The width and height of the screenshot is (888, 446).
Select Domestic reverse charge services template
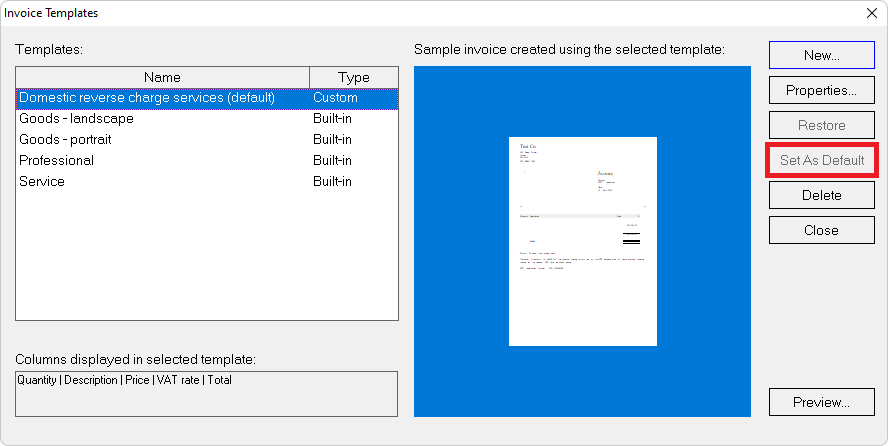(x=147, y=98)
